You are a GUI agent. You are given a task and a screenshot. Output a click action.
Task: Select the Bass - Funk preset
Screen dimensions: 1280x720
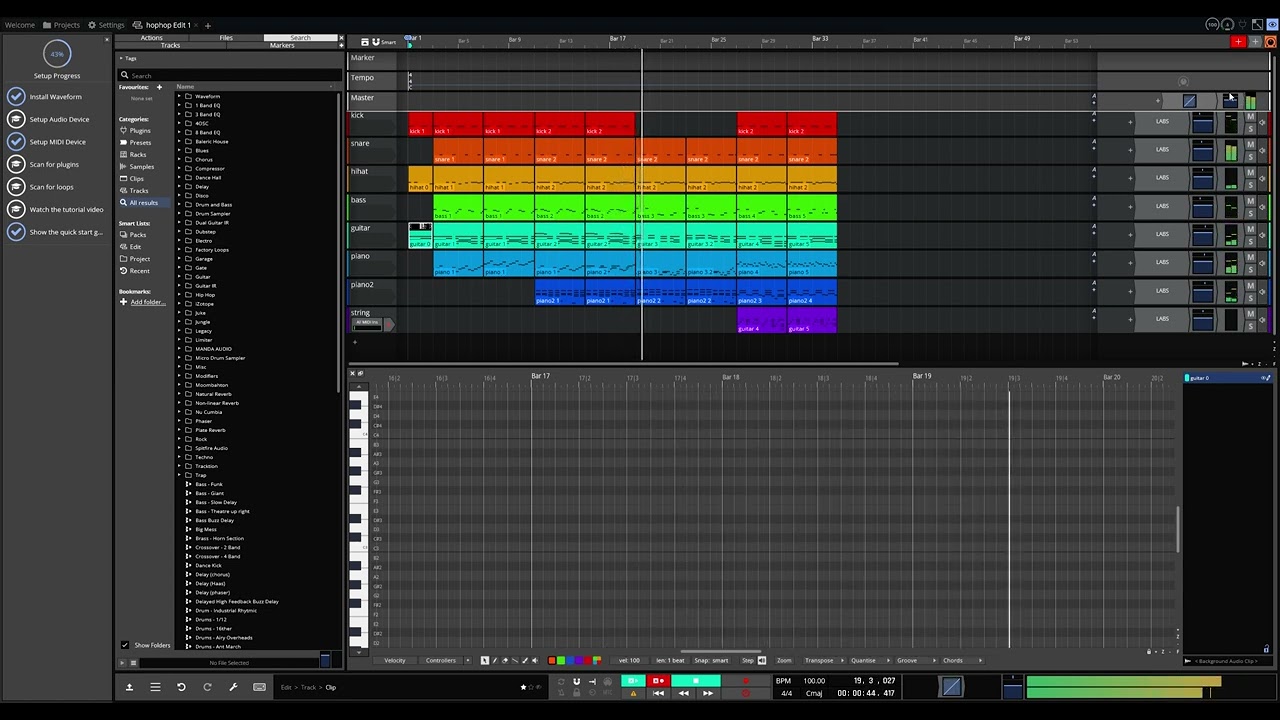[208, 484]
